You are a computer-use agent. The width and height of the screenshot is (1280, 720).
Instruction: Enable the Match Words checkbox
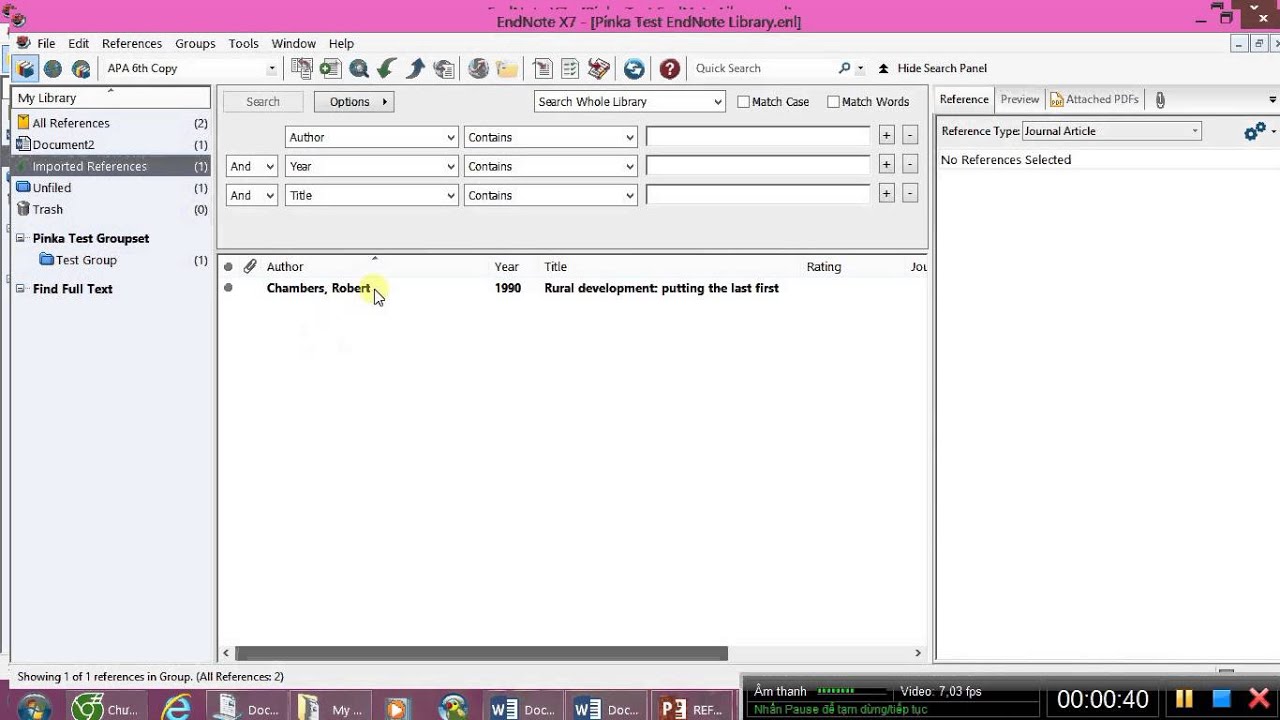point(833,102)
